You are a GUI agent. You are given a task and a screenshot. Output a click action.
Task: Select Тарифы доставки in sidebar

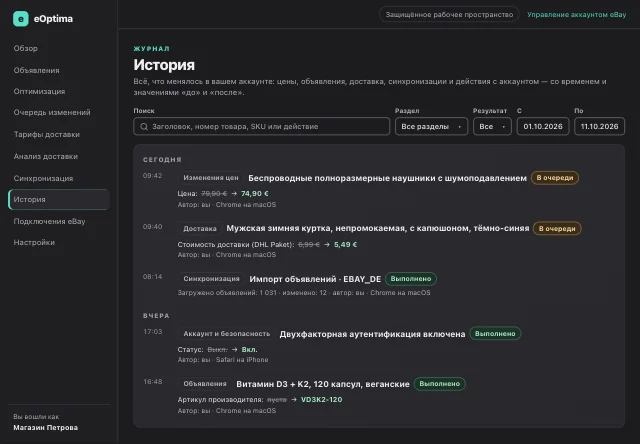(47, 134)
